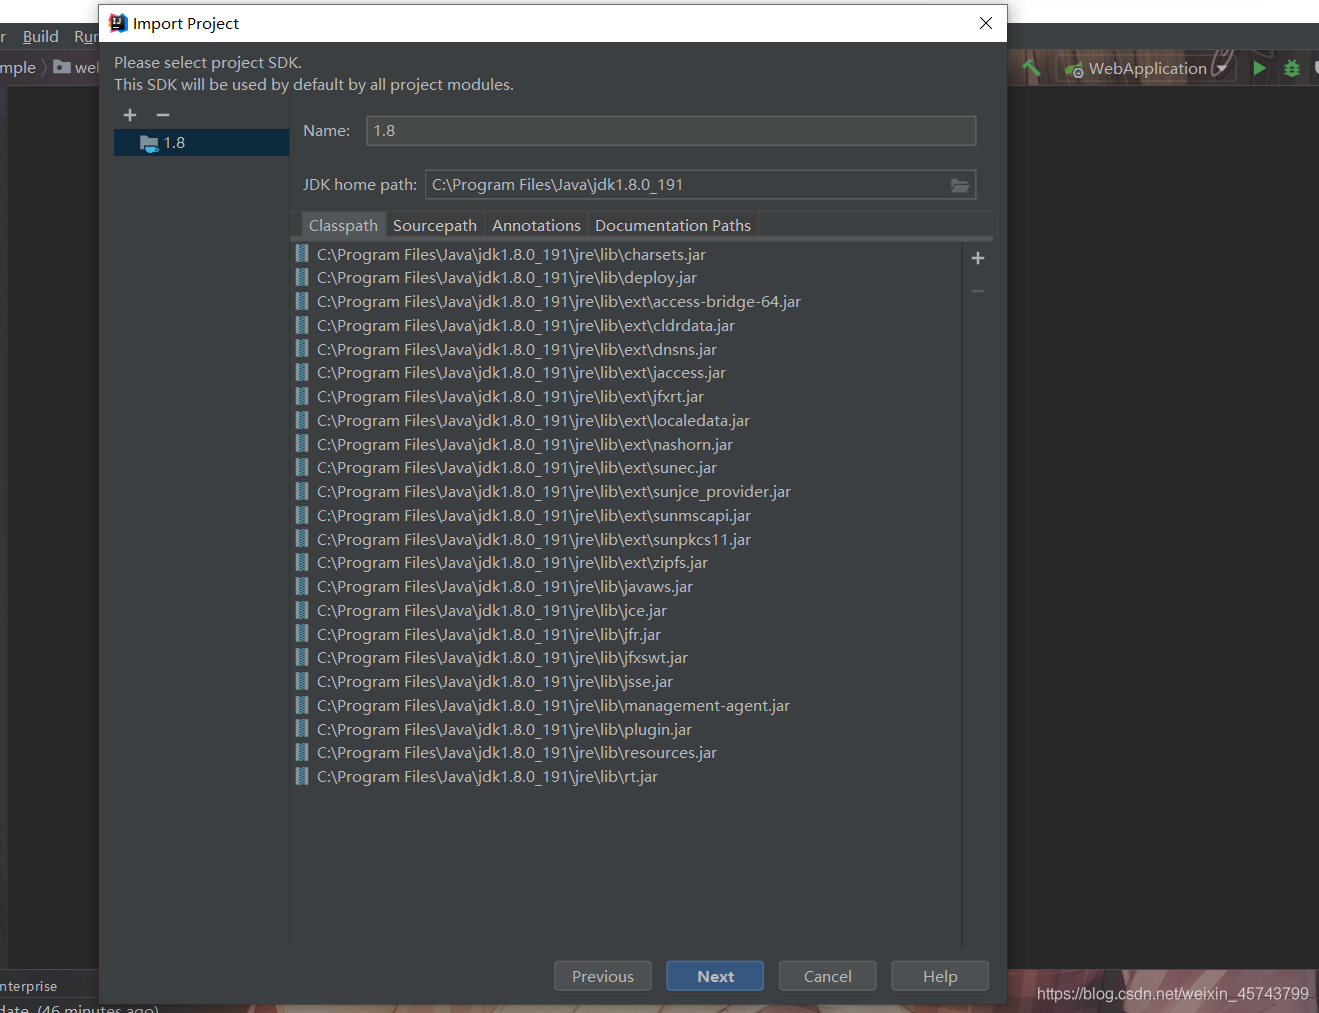Select the 1.8 SDK entry

(201, 143)
